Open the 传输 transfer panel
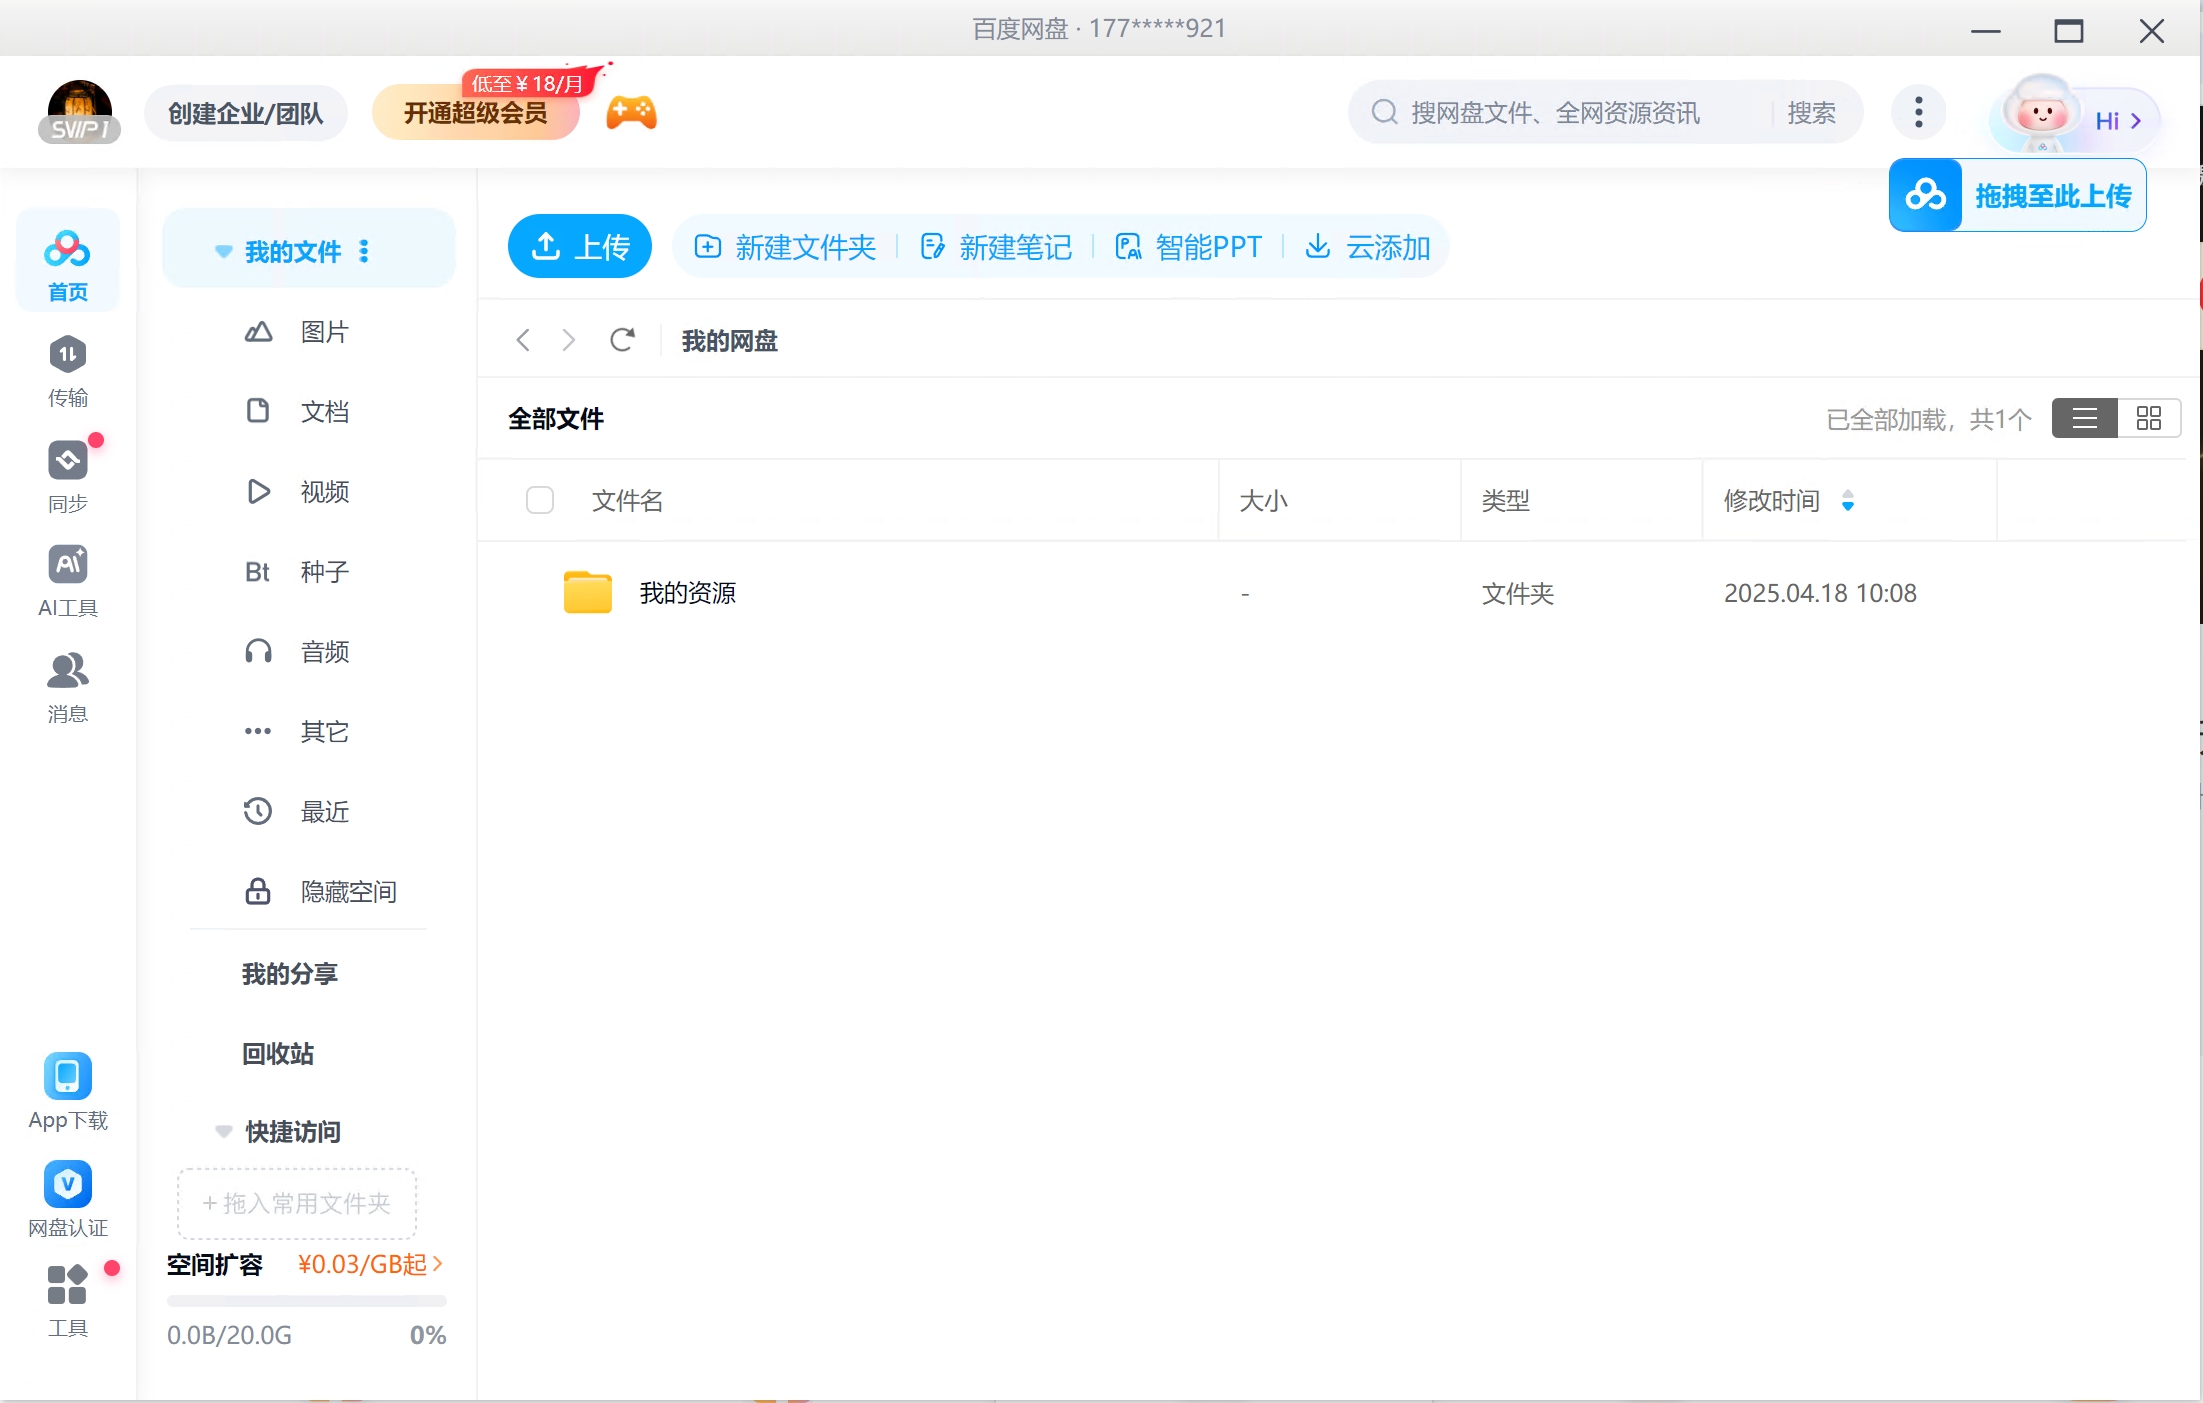This screenshot has width=2203, height=1403. coord(67,371)
